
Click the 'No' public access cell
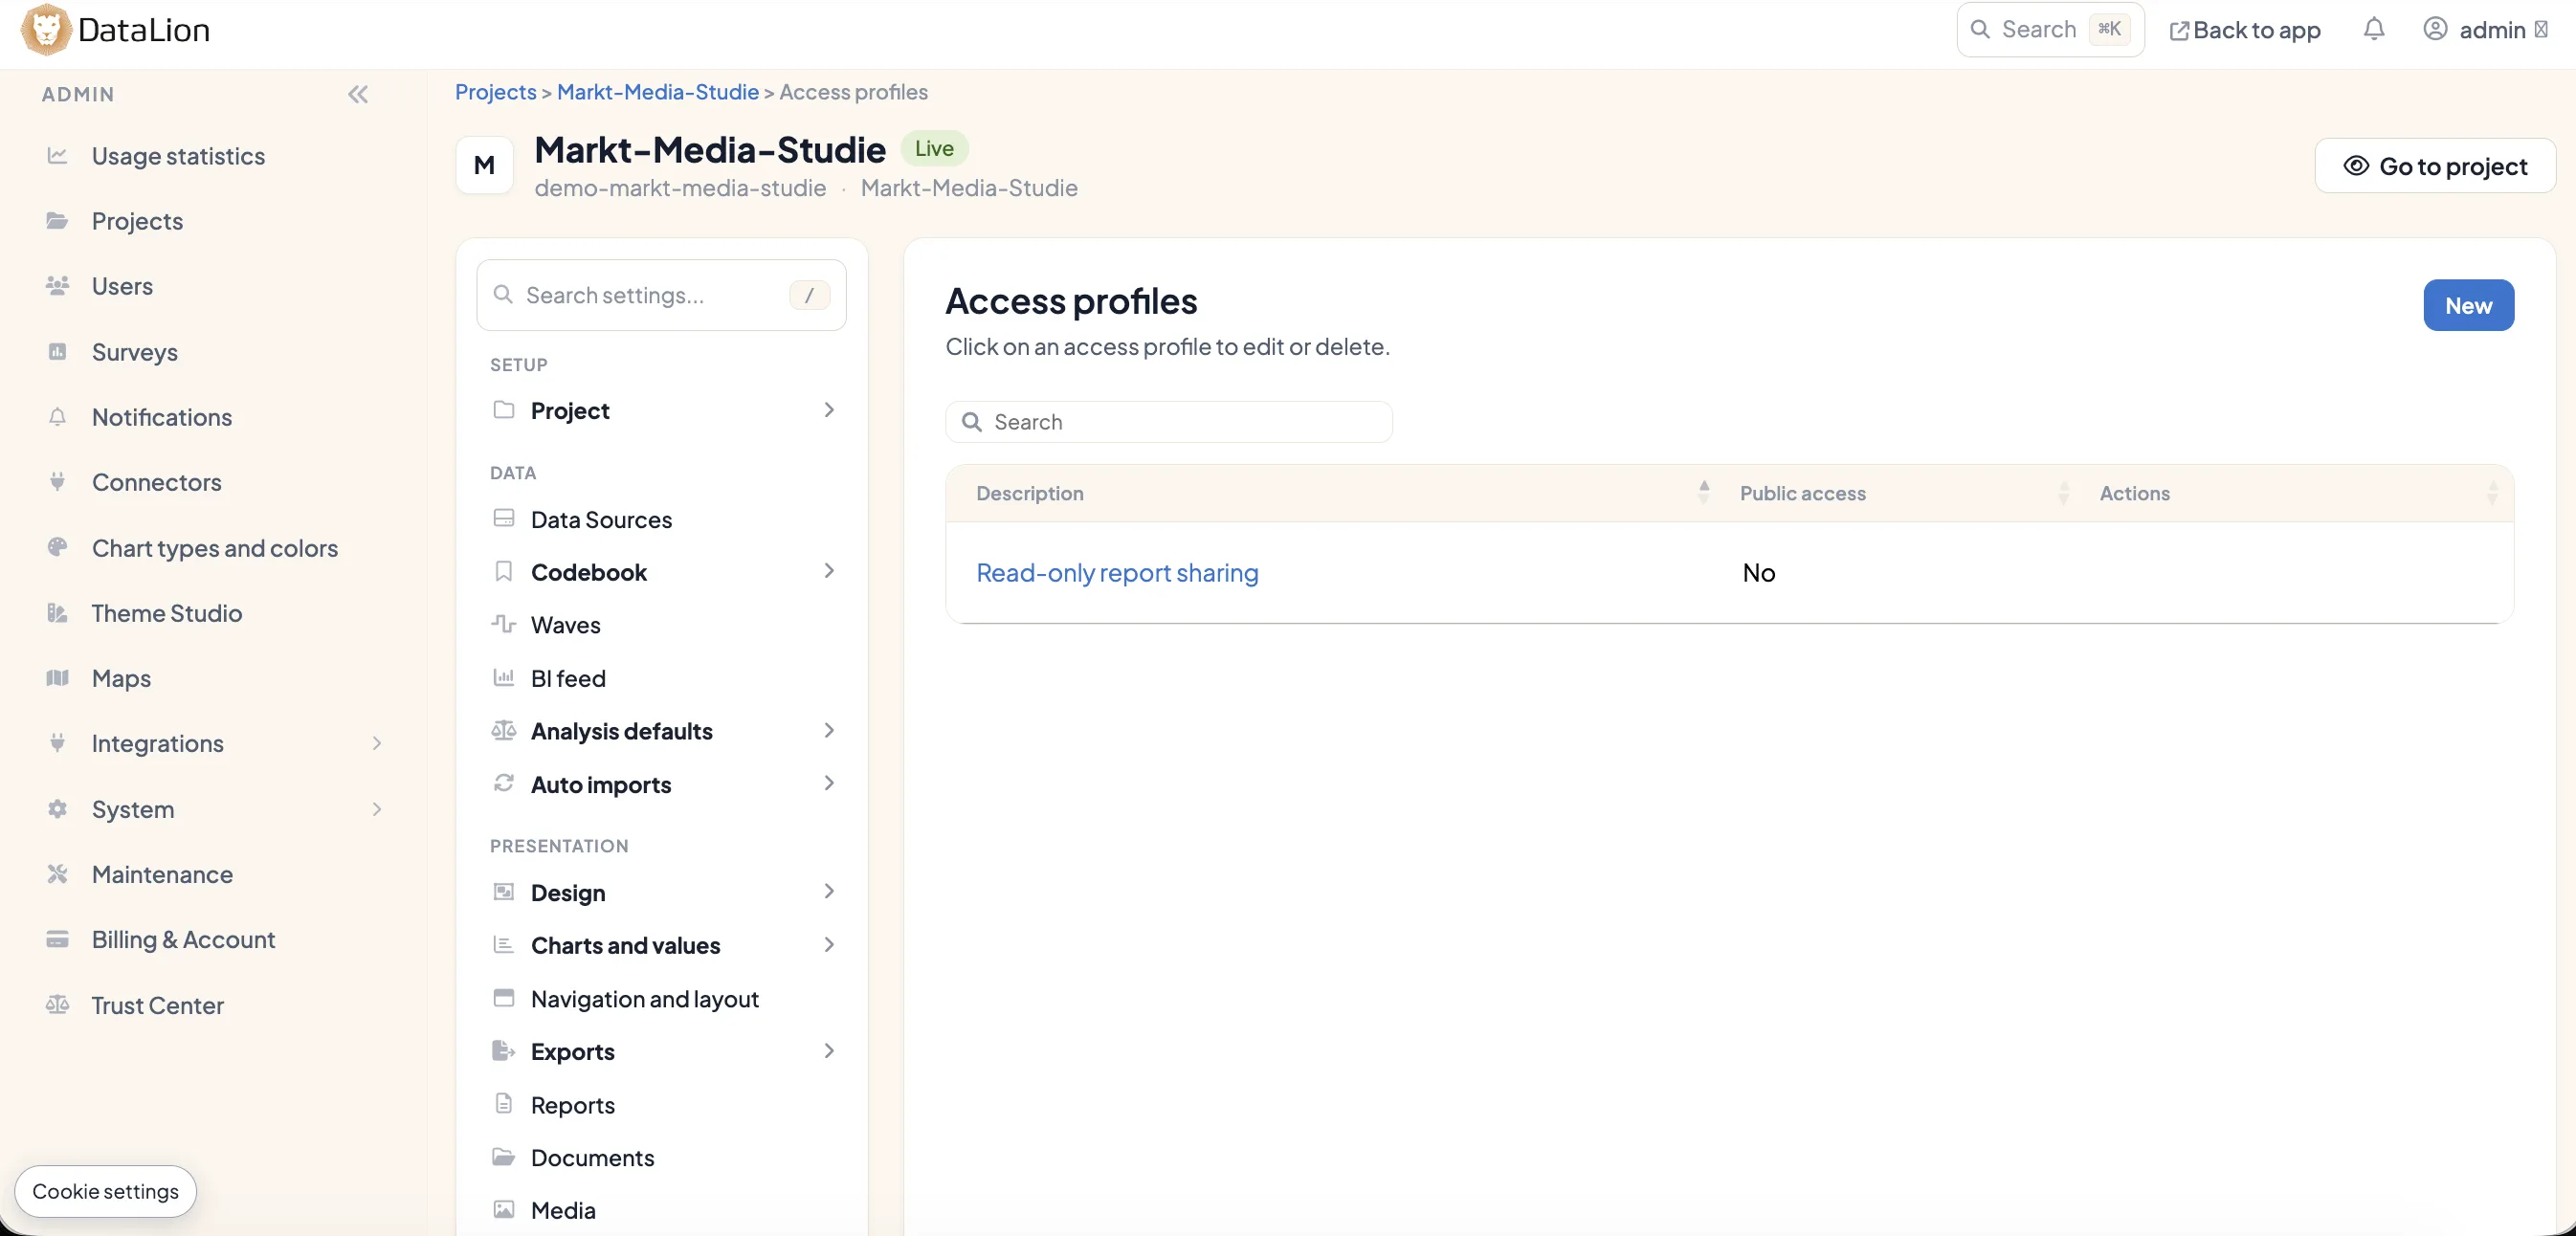(1759, 572)
